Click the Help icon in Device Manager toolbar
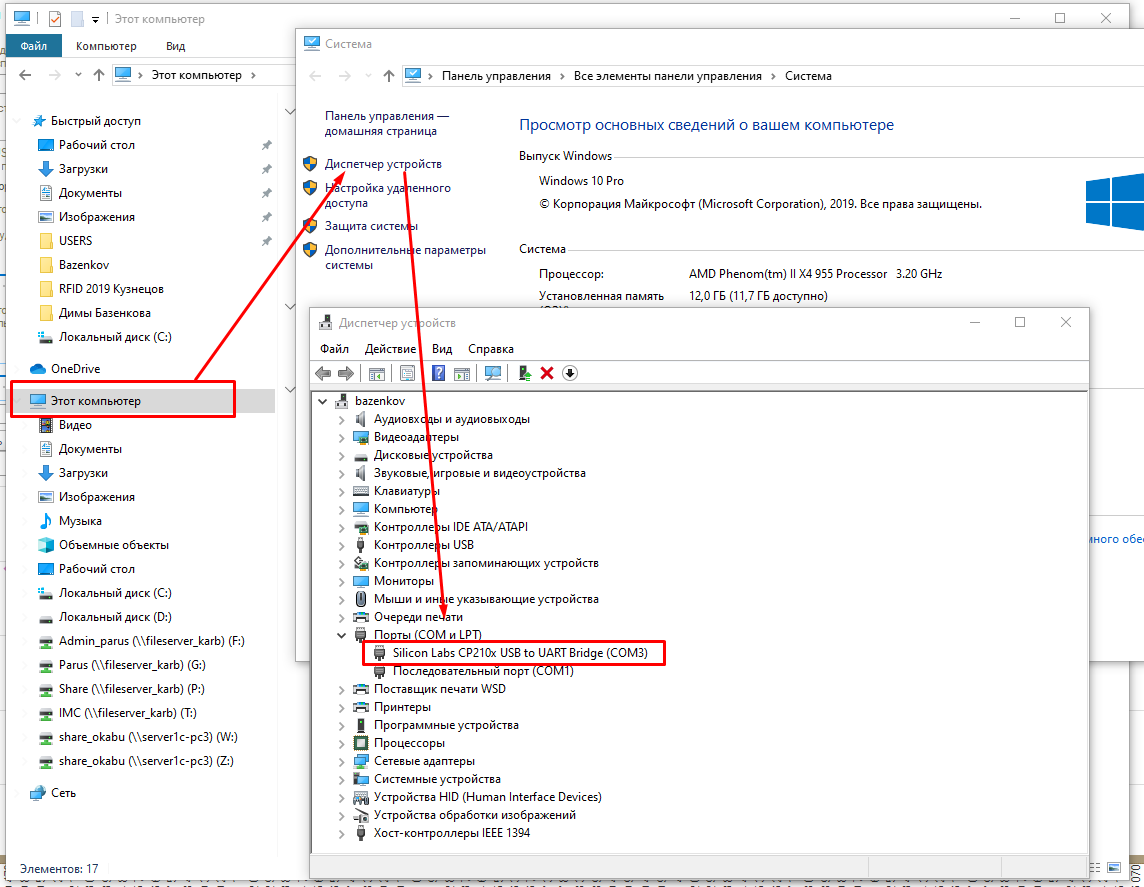The width and height of the screenshot is (1144, 887). point(438,373)
